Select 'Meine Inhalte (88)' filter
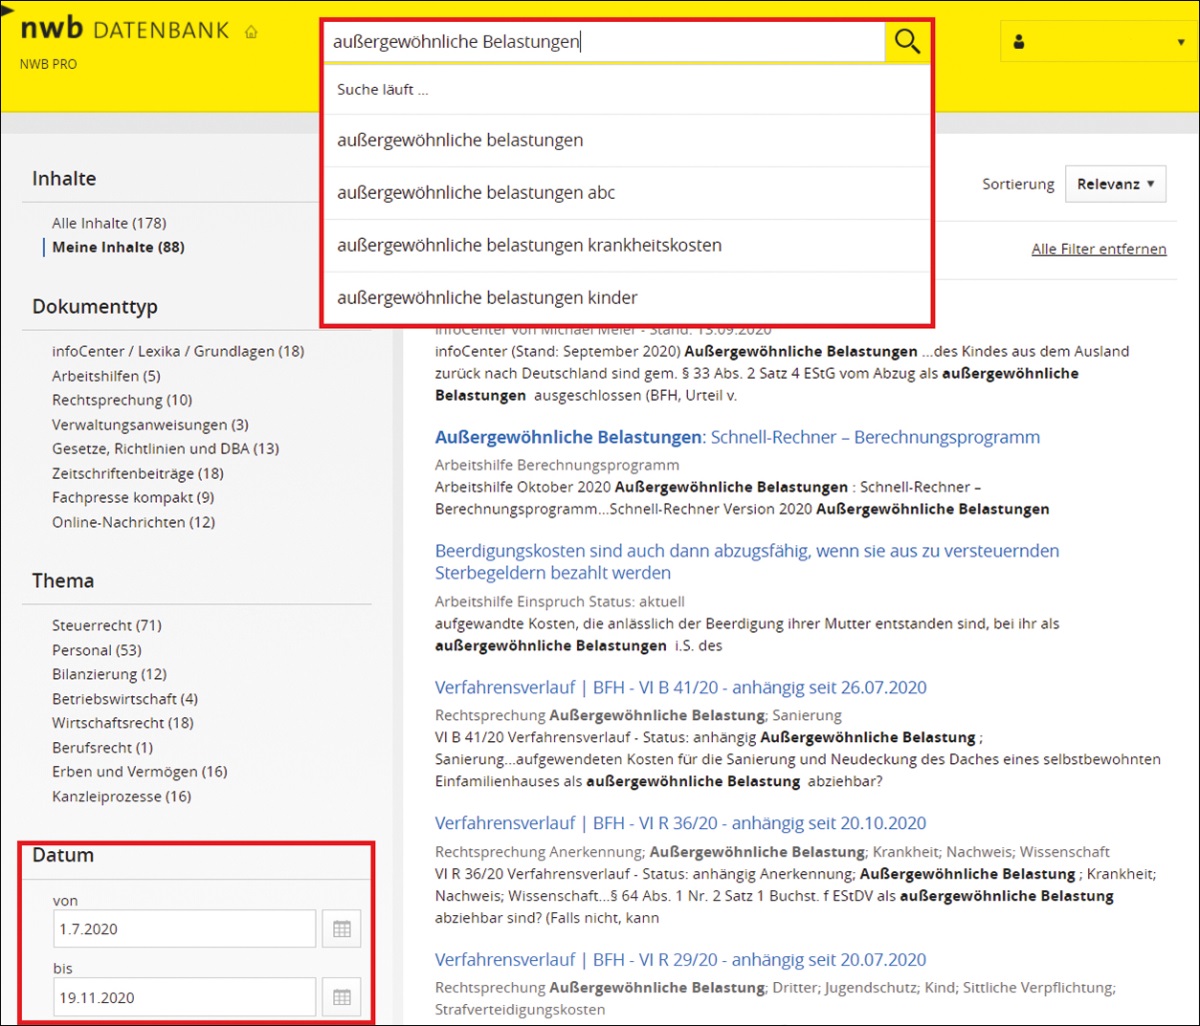 (118, 247)
